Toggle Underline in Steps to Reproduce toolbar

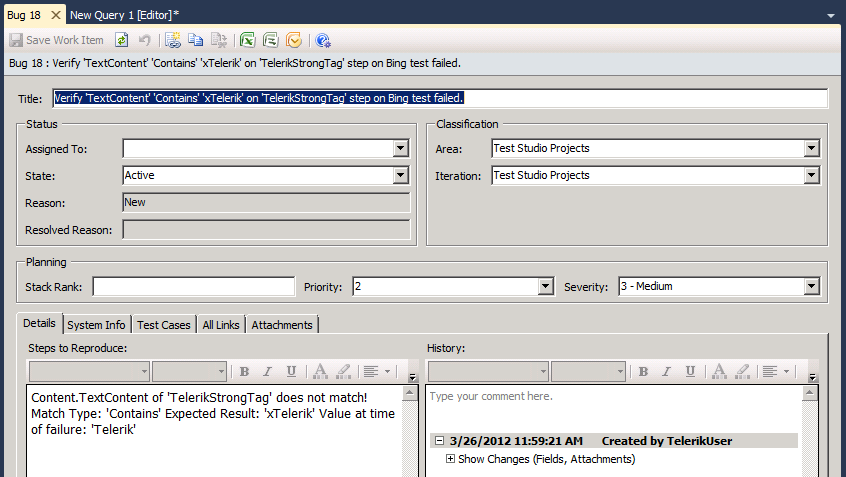(x=291, y=371)
